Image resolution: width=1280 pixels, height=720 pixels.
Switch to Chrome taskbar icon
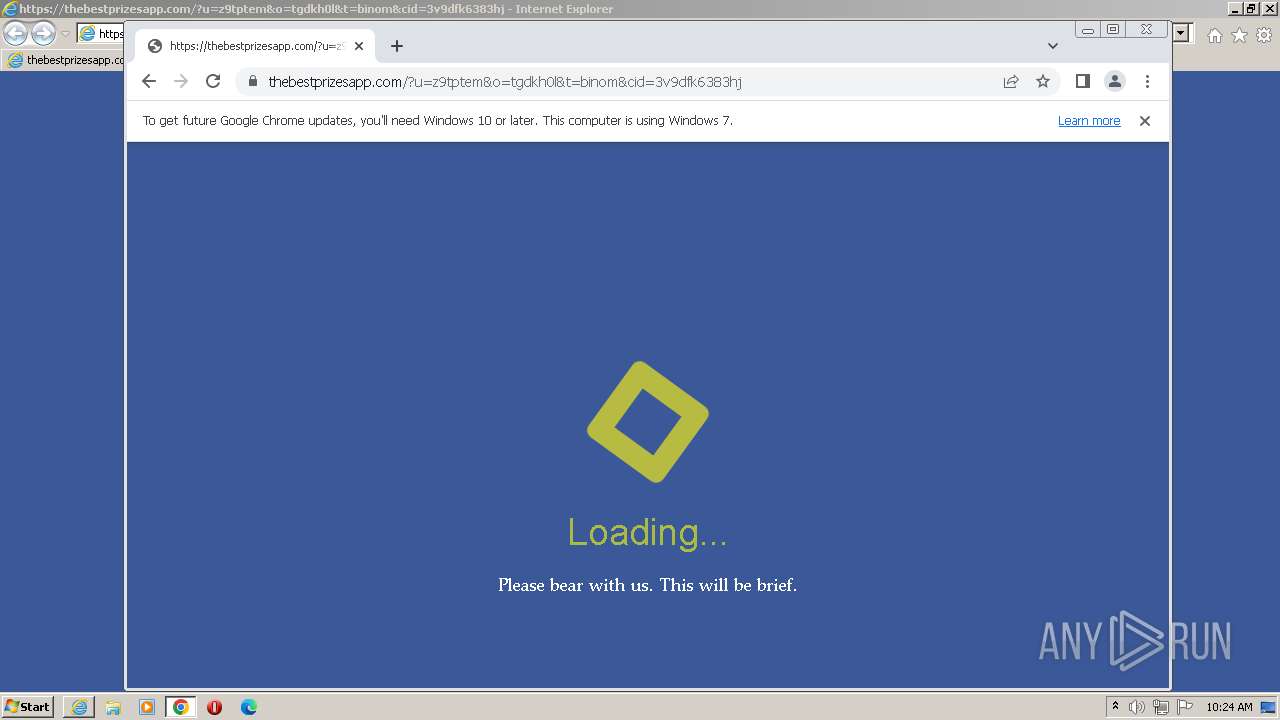[x=181, y=707]
